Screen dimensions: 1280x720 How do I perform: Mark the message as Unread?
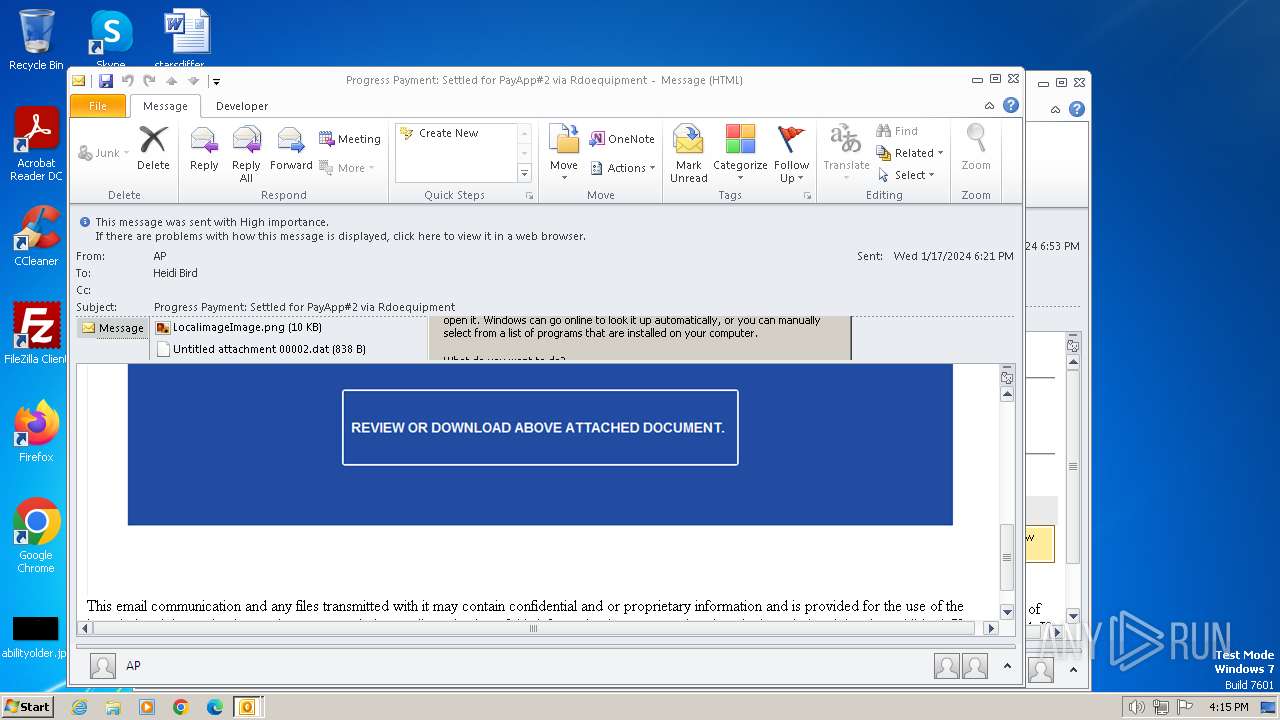point(688,154)
